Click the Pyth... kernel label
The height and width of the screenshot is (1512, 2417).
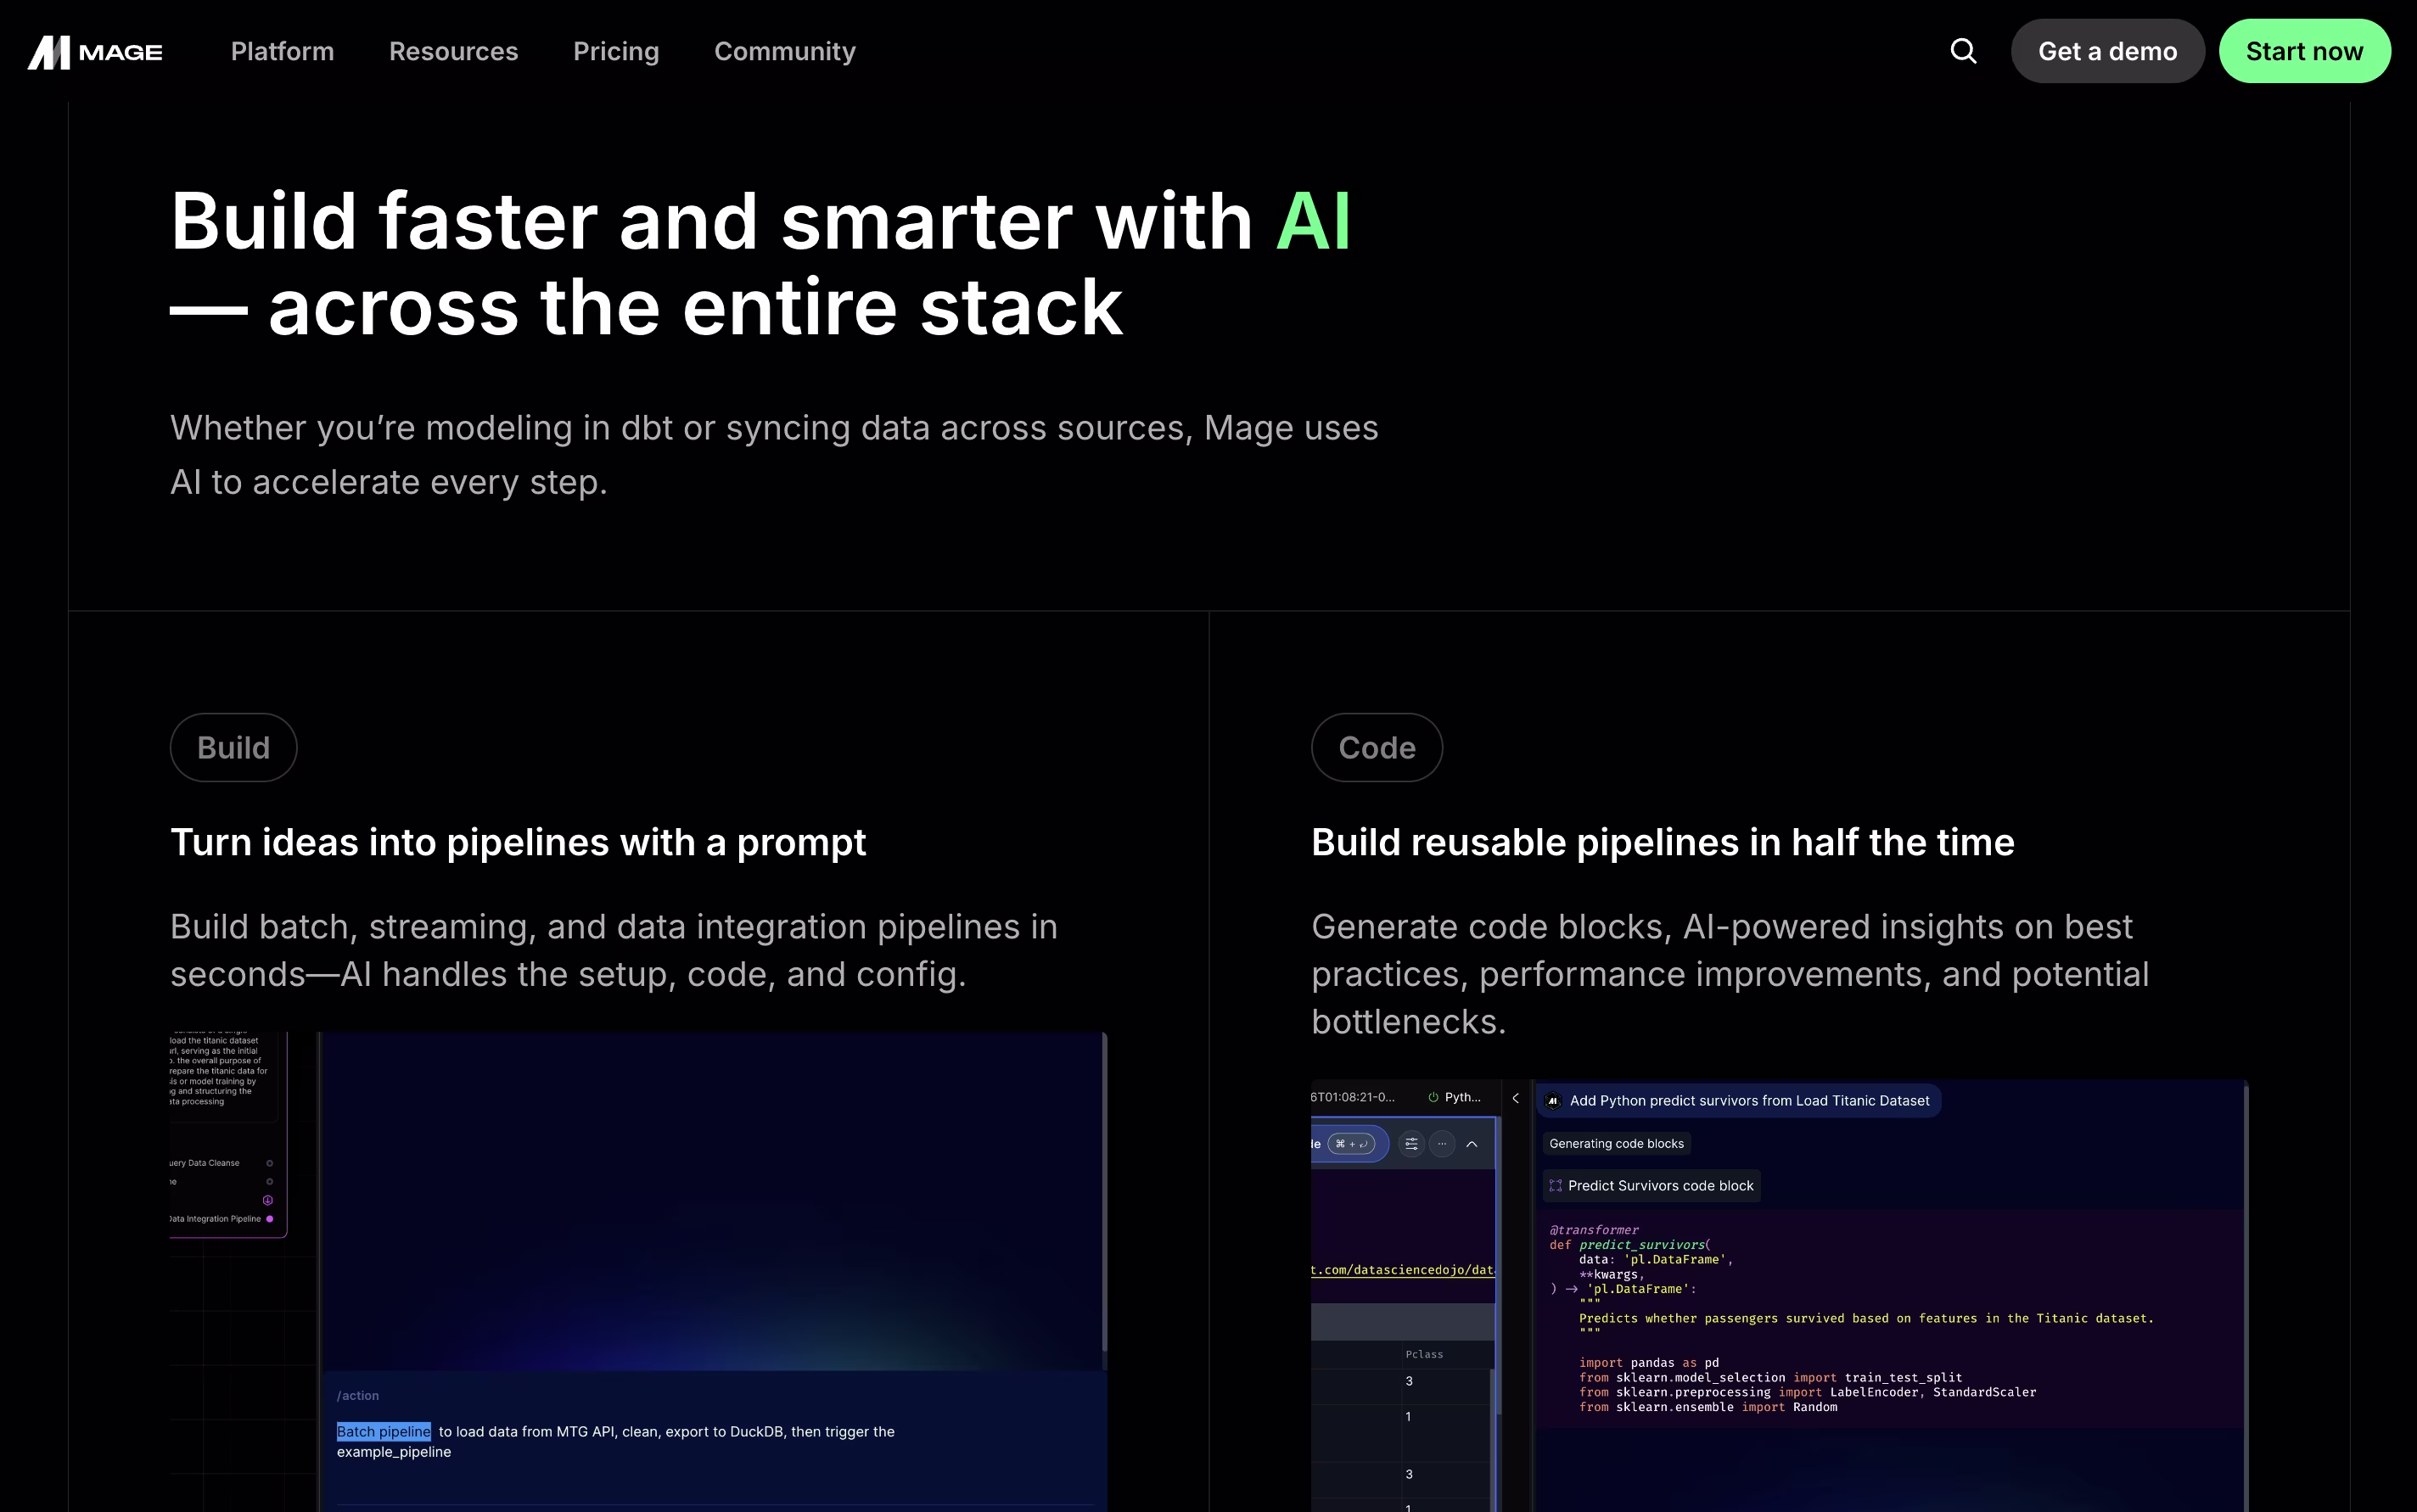[1463, 1097]
